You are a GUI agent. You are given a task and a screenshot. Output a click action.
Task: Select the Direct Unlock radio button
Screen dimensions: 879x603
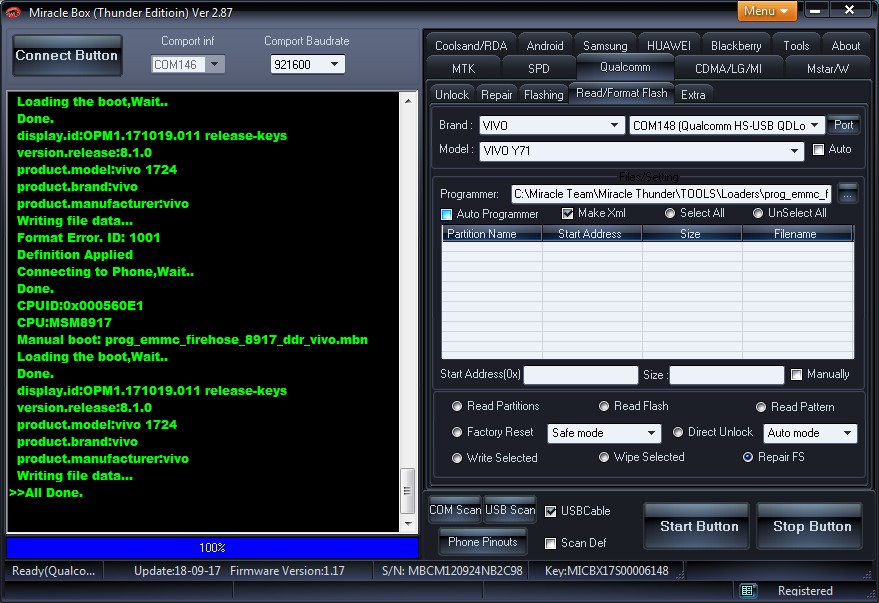click(x=678, y=432)
